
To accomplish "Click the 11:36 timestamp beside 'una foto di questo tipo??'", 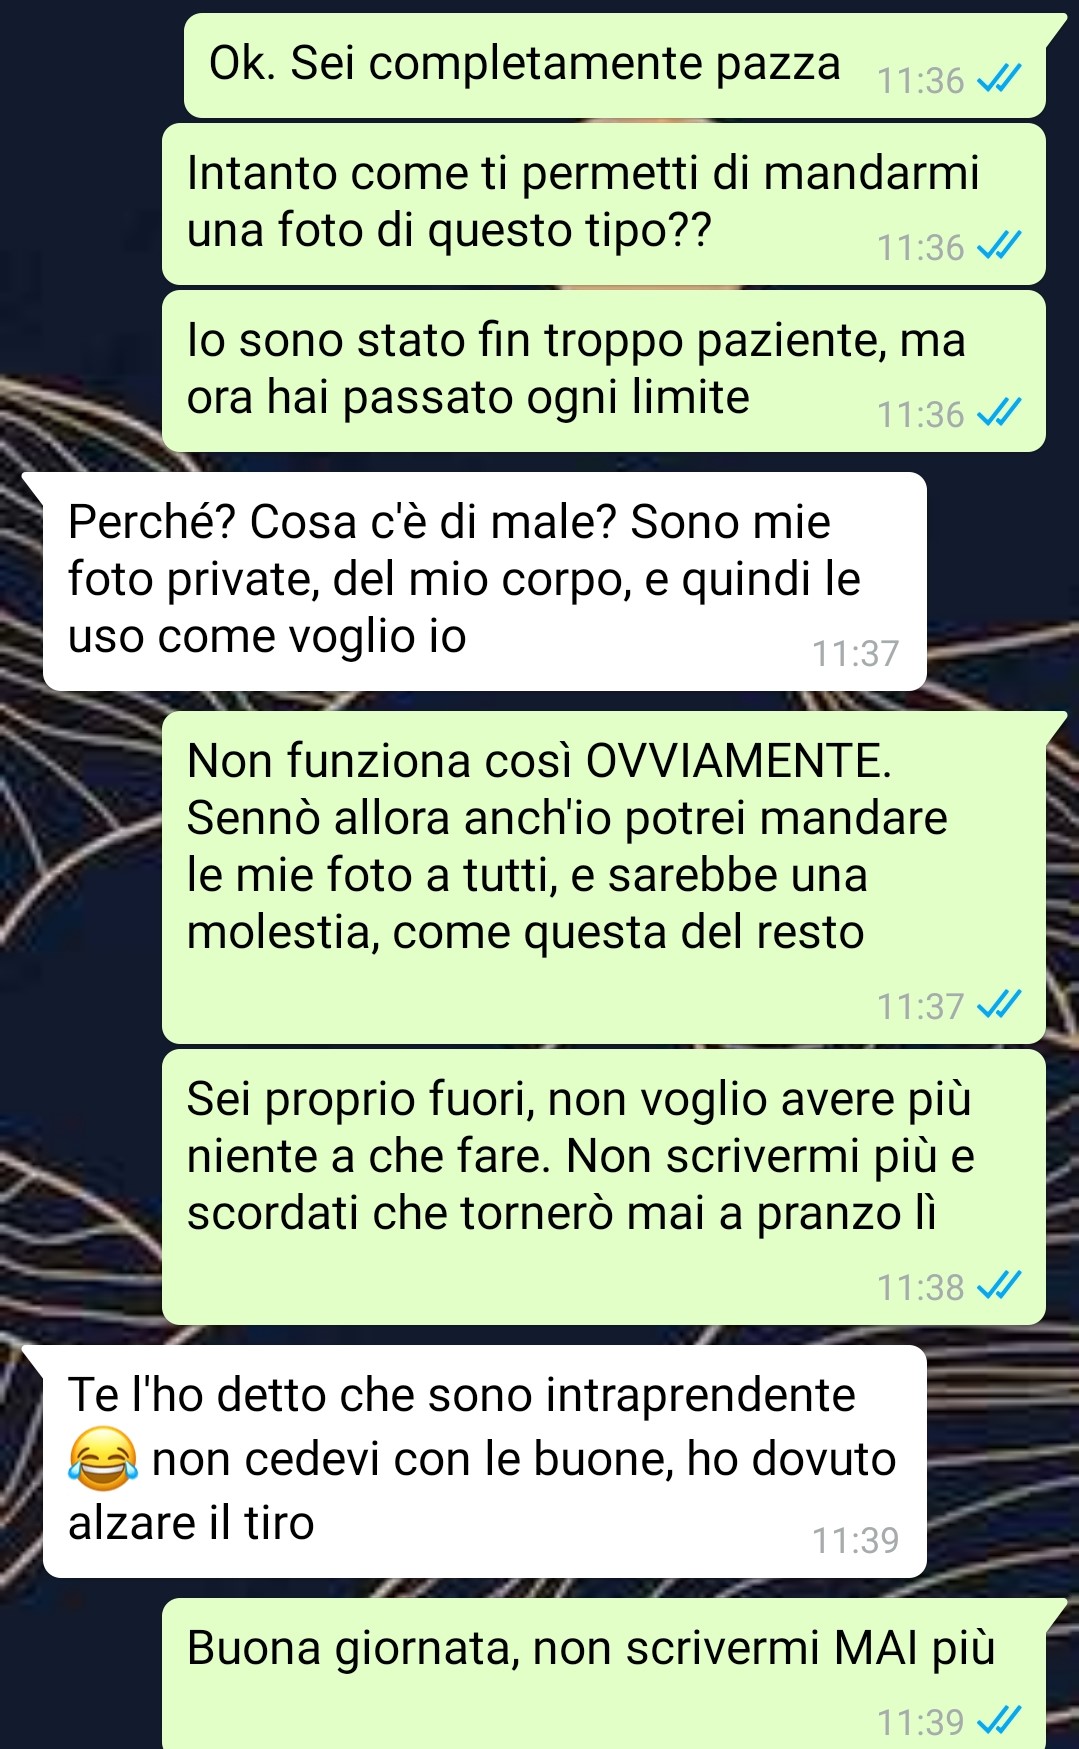I will pyautogui.click(x=920, y=247).
